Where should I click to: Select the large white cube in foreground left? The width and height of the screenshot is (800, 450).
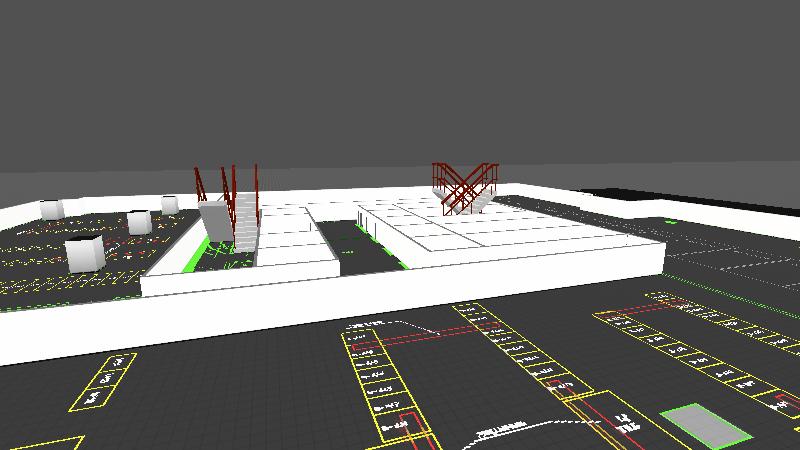point(84,253)
